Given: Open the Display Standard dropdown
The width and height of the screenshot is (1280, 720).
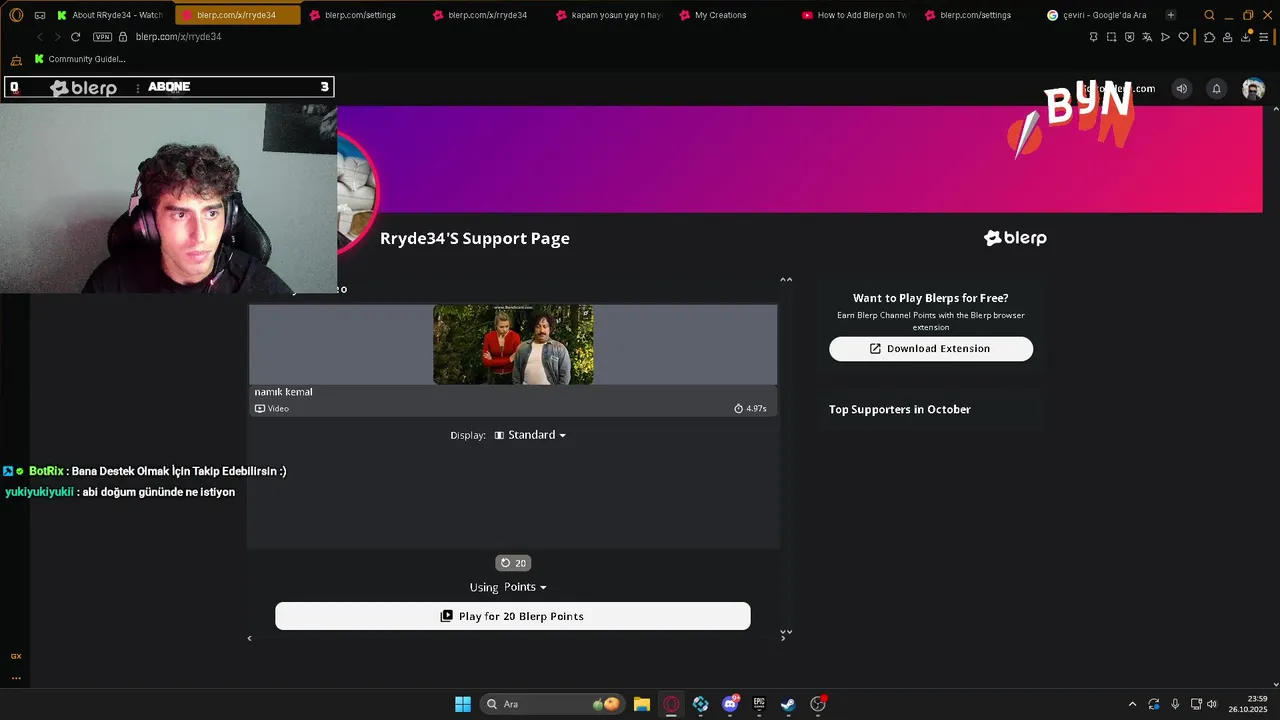Looking at the screenshot, I should [529, 435].
